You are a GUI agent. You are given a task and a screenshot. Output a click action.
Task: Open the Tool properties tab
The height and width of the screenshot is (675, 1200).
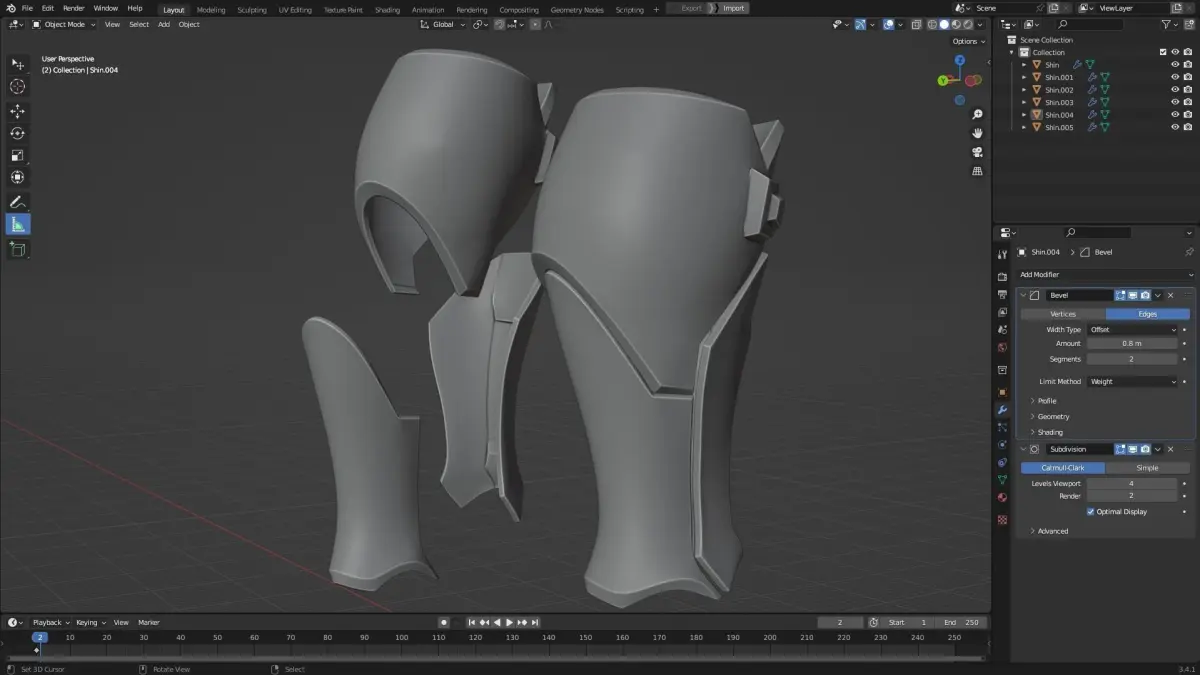1002,255
